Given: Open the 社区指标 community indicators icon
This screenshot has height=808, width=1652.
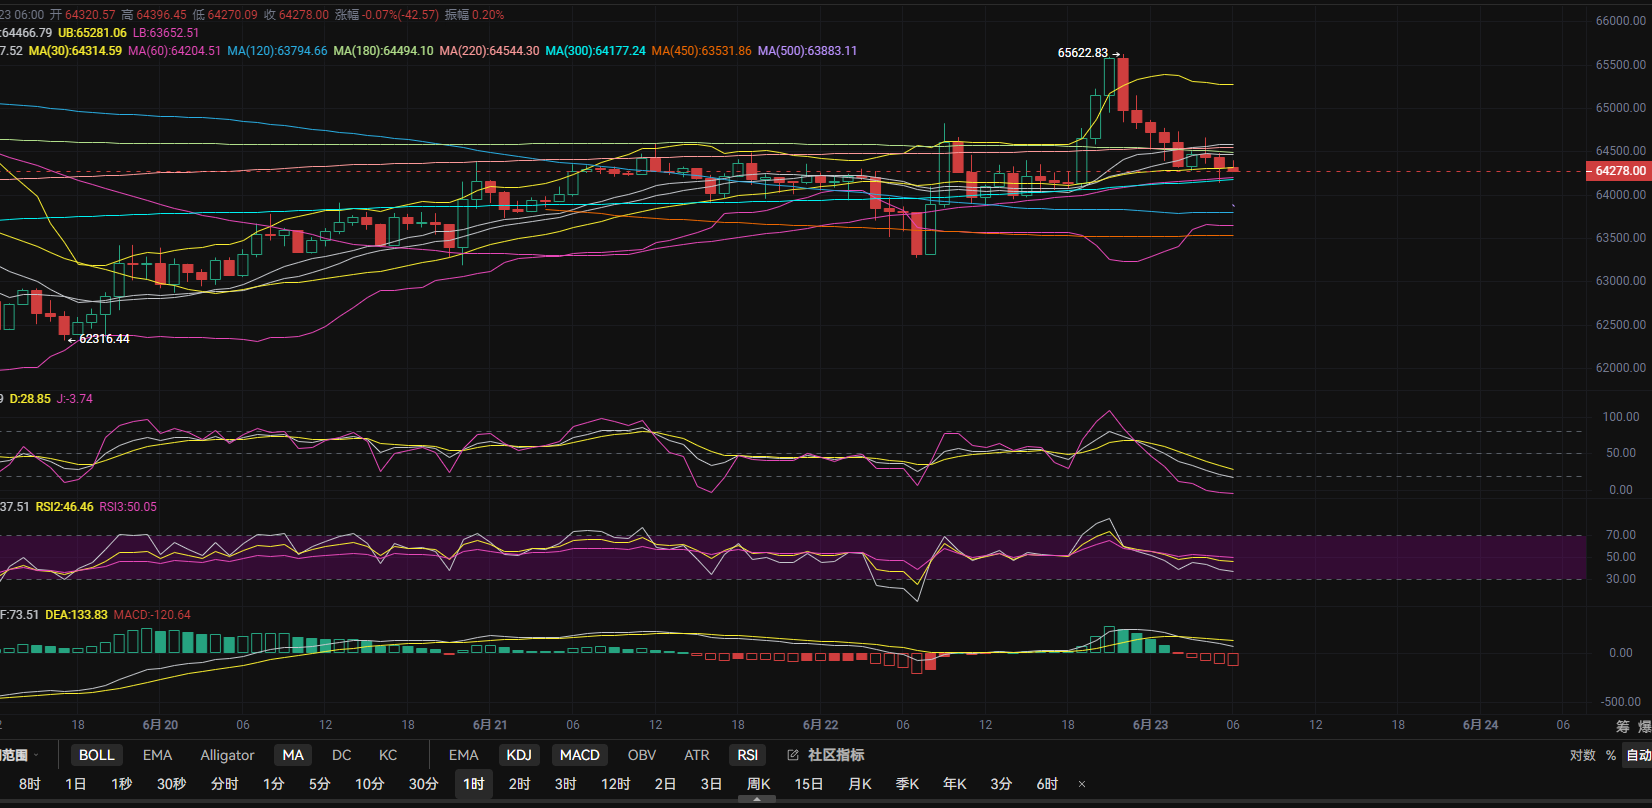Looking at the screenshot, I should coord(793,755).
